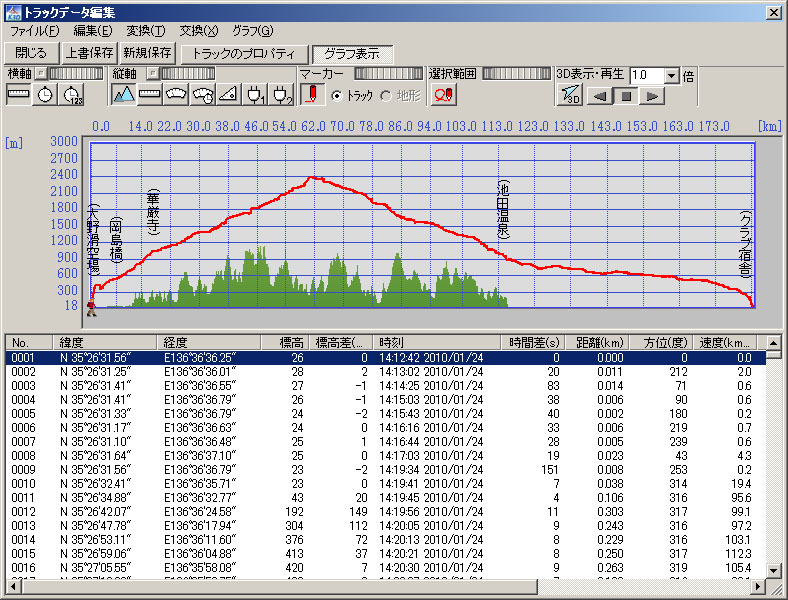The width and height of the screenshot is (788, 600).
Task: Click the トラックのプロパティ button
Action: coord(243,53)
